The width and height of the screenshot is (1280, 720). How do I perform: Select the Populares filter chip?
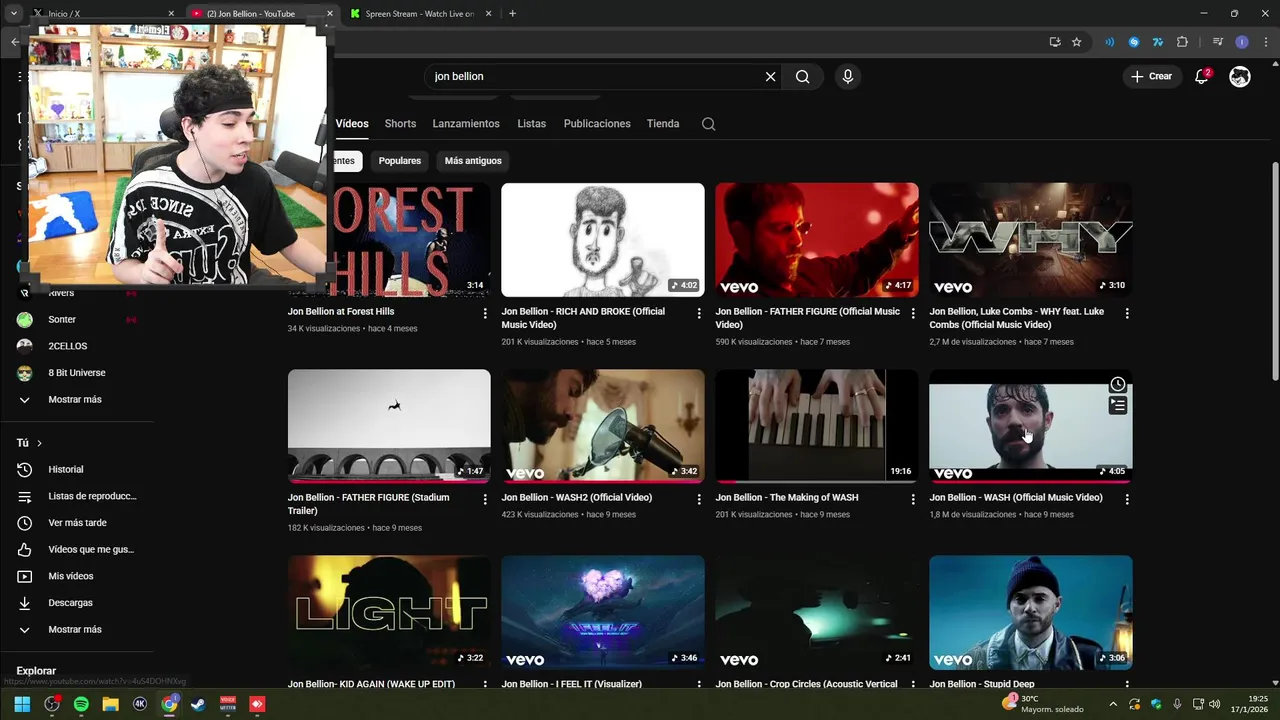click(x=400, y=161)
